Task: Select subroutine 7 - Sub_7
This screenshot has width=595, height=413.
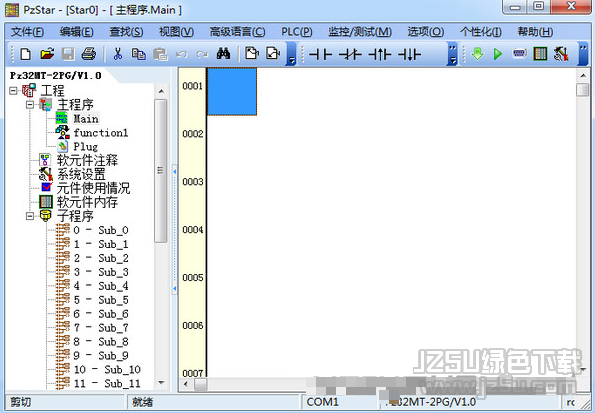Action: tap(101, 328)
